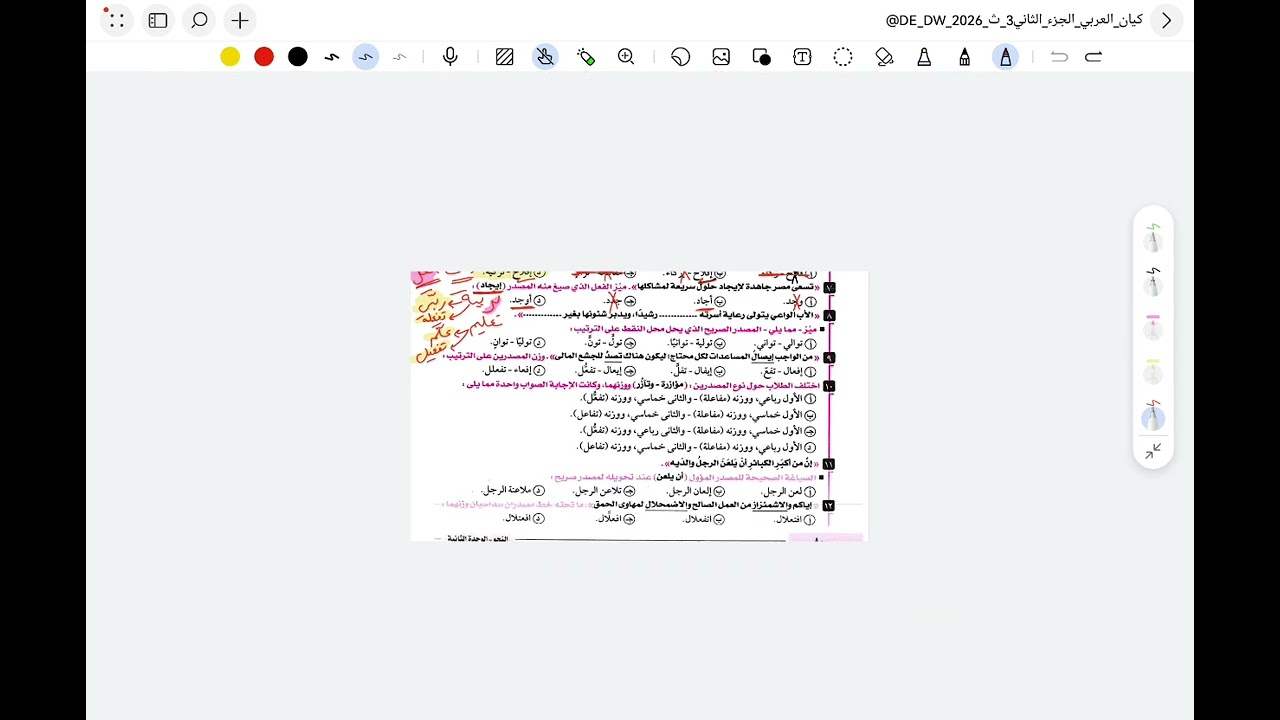Collapse the favorites palette with inward arrows
The width and height of the screenshot is (1280, 720).
pos(1153,452)
